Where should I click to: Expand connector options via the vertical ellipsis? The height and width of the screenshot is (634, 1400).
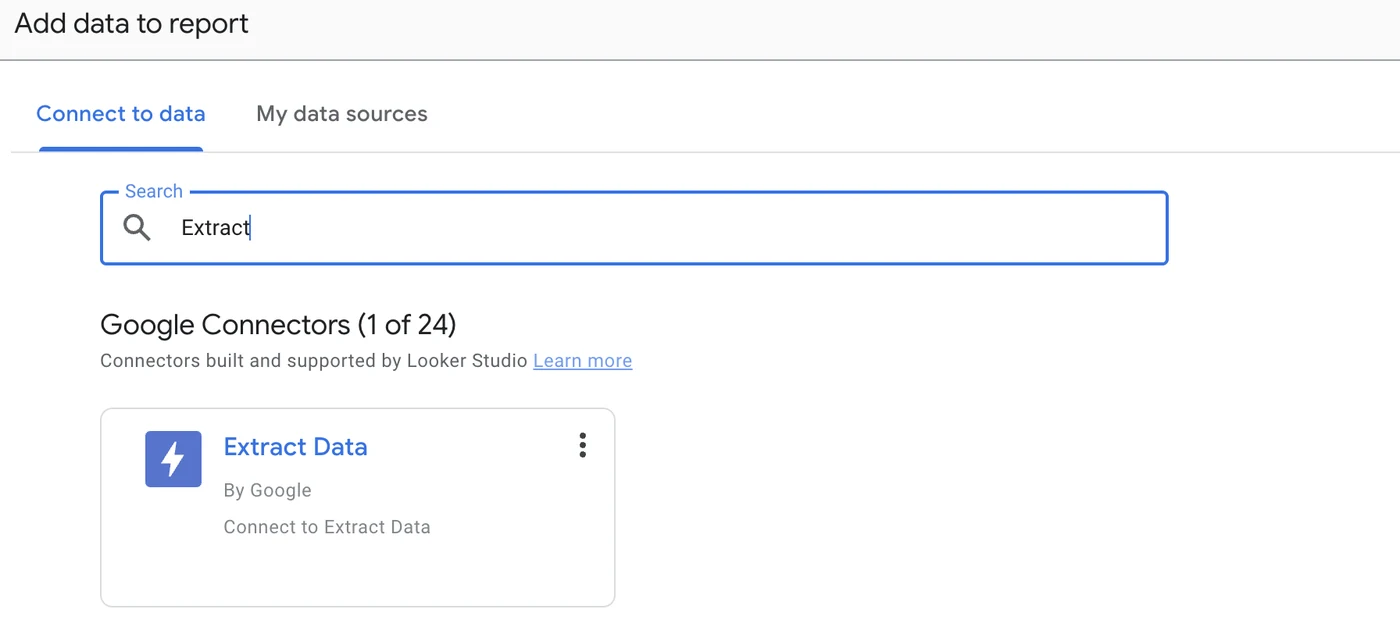(582, 445)
